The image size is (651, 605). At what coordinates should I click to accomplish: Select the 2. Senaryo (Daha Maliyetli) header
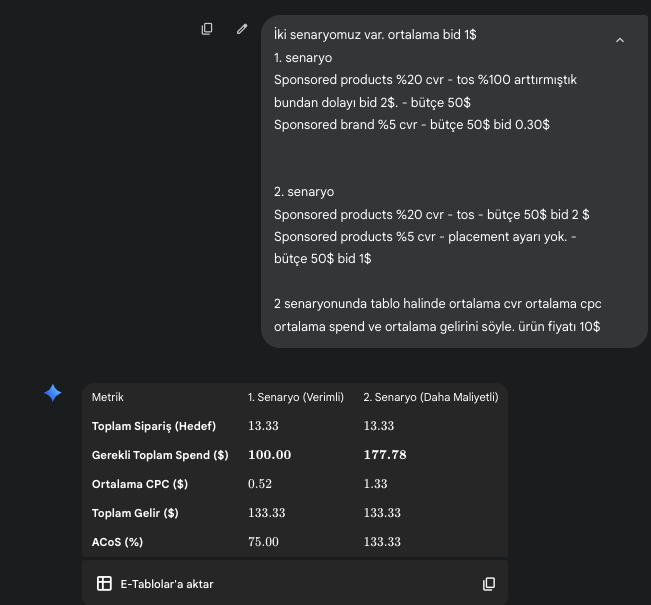[431, 397]
